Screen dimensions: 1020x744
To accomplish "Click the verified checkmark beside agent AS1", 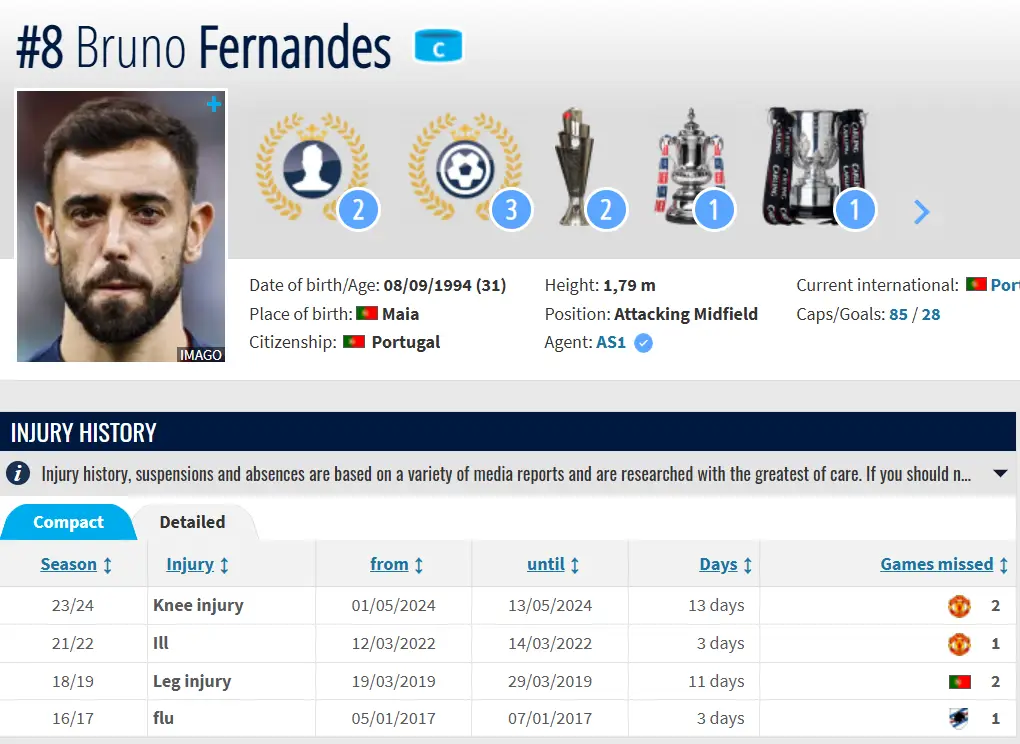I will click(644, 343).
